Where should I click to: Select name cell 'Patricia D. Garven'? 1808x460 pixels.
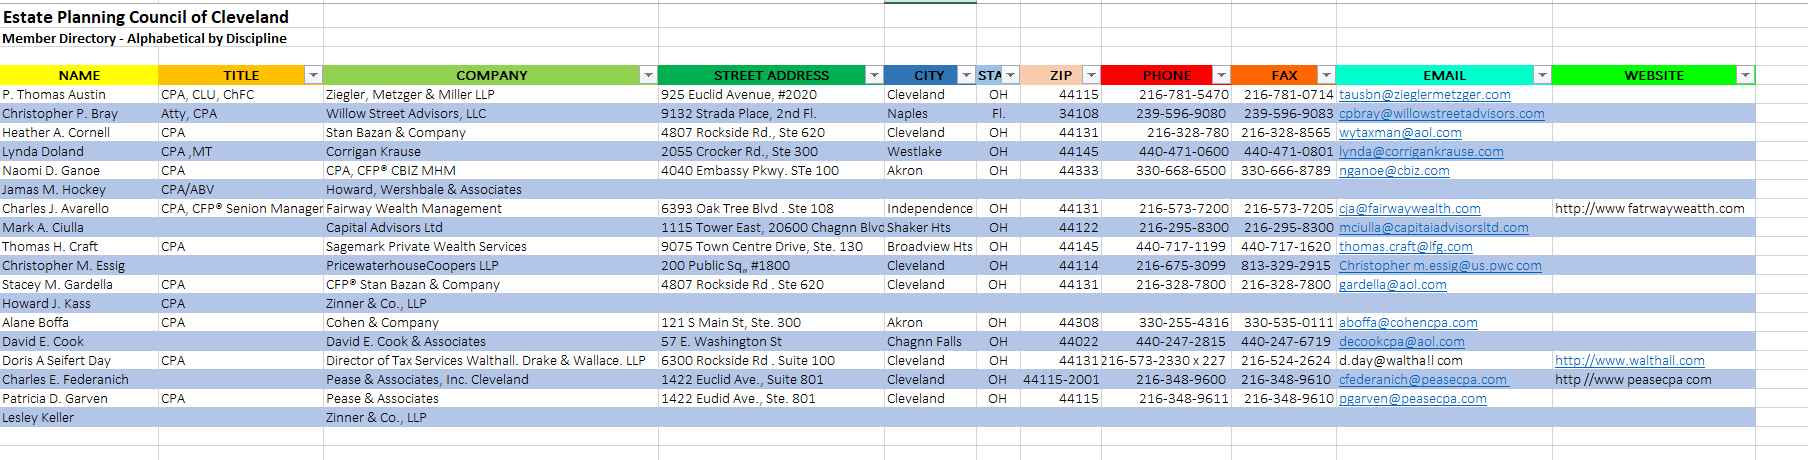point(79,399)
